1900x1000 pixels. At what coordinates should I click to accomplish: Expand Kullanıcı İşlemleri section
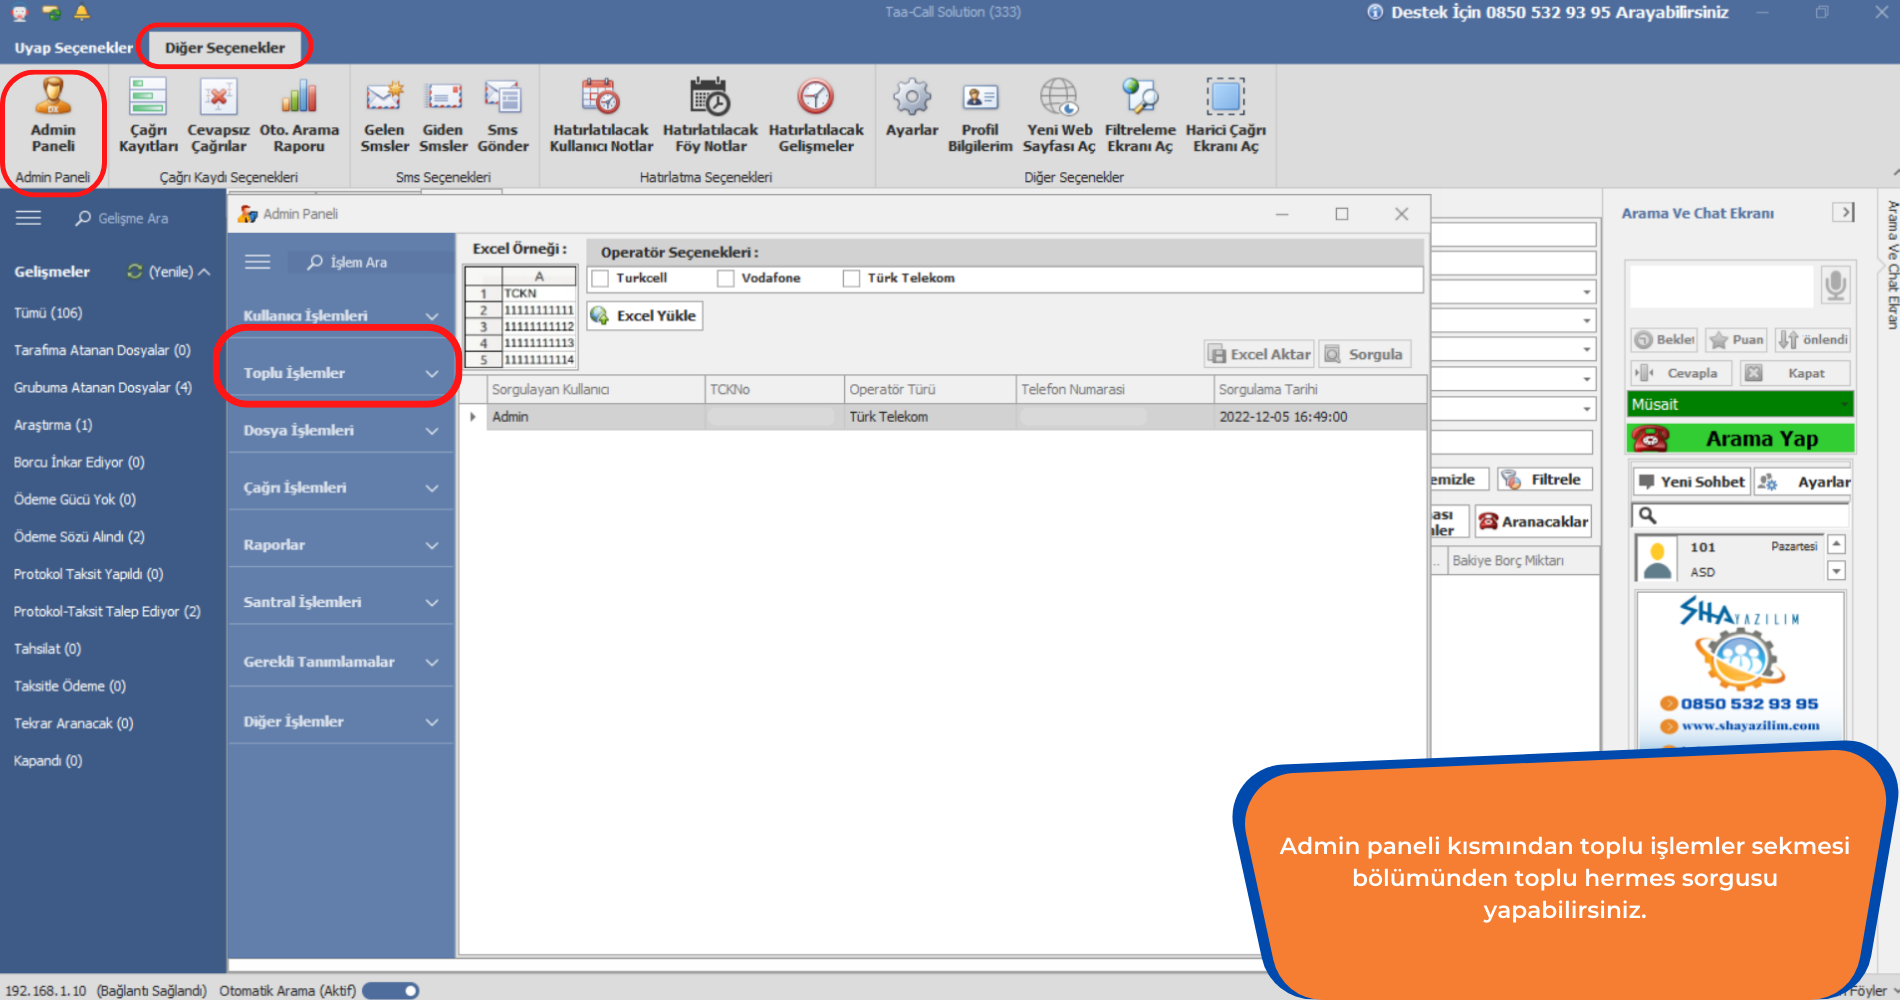[x=341, y=315]
